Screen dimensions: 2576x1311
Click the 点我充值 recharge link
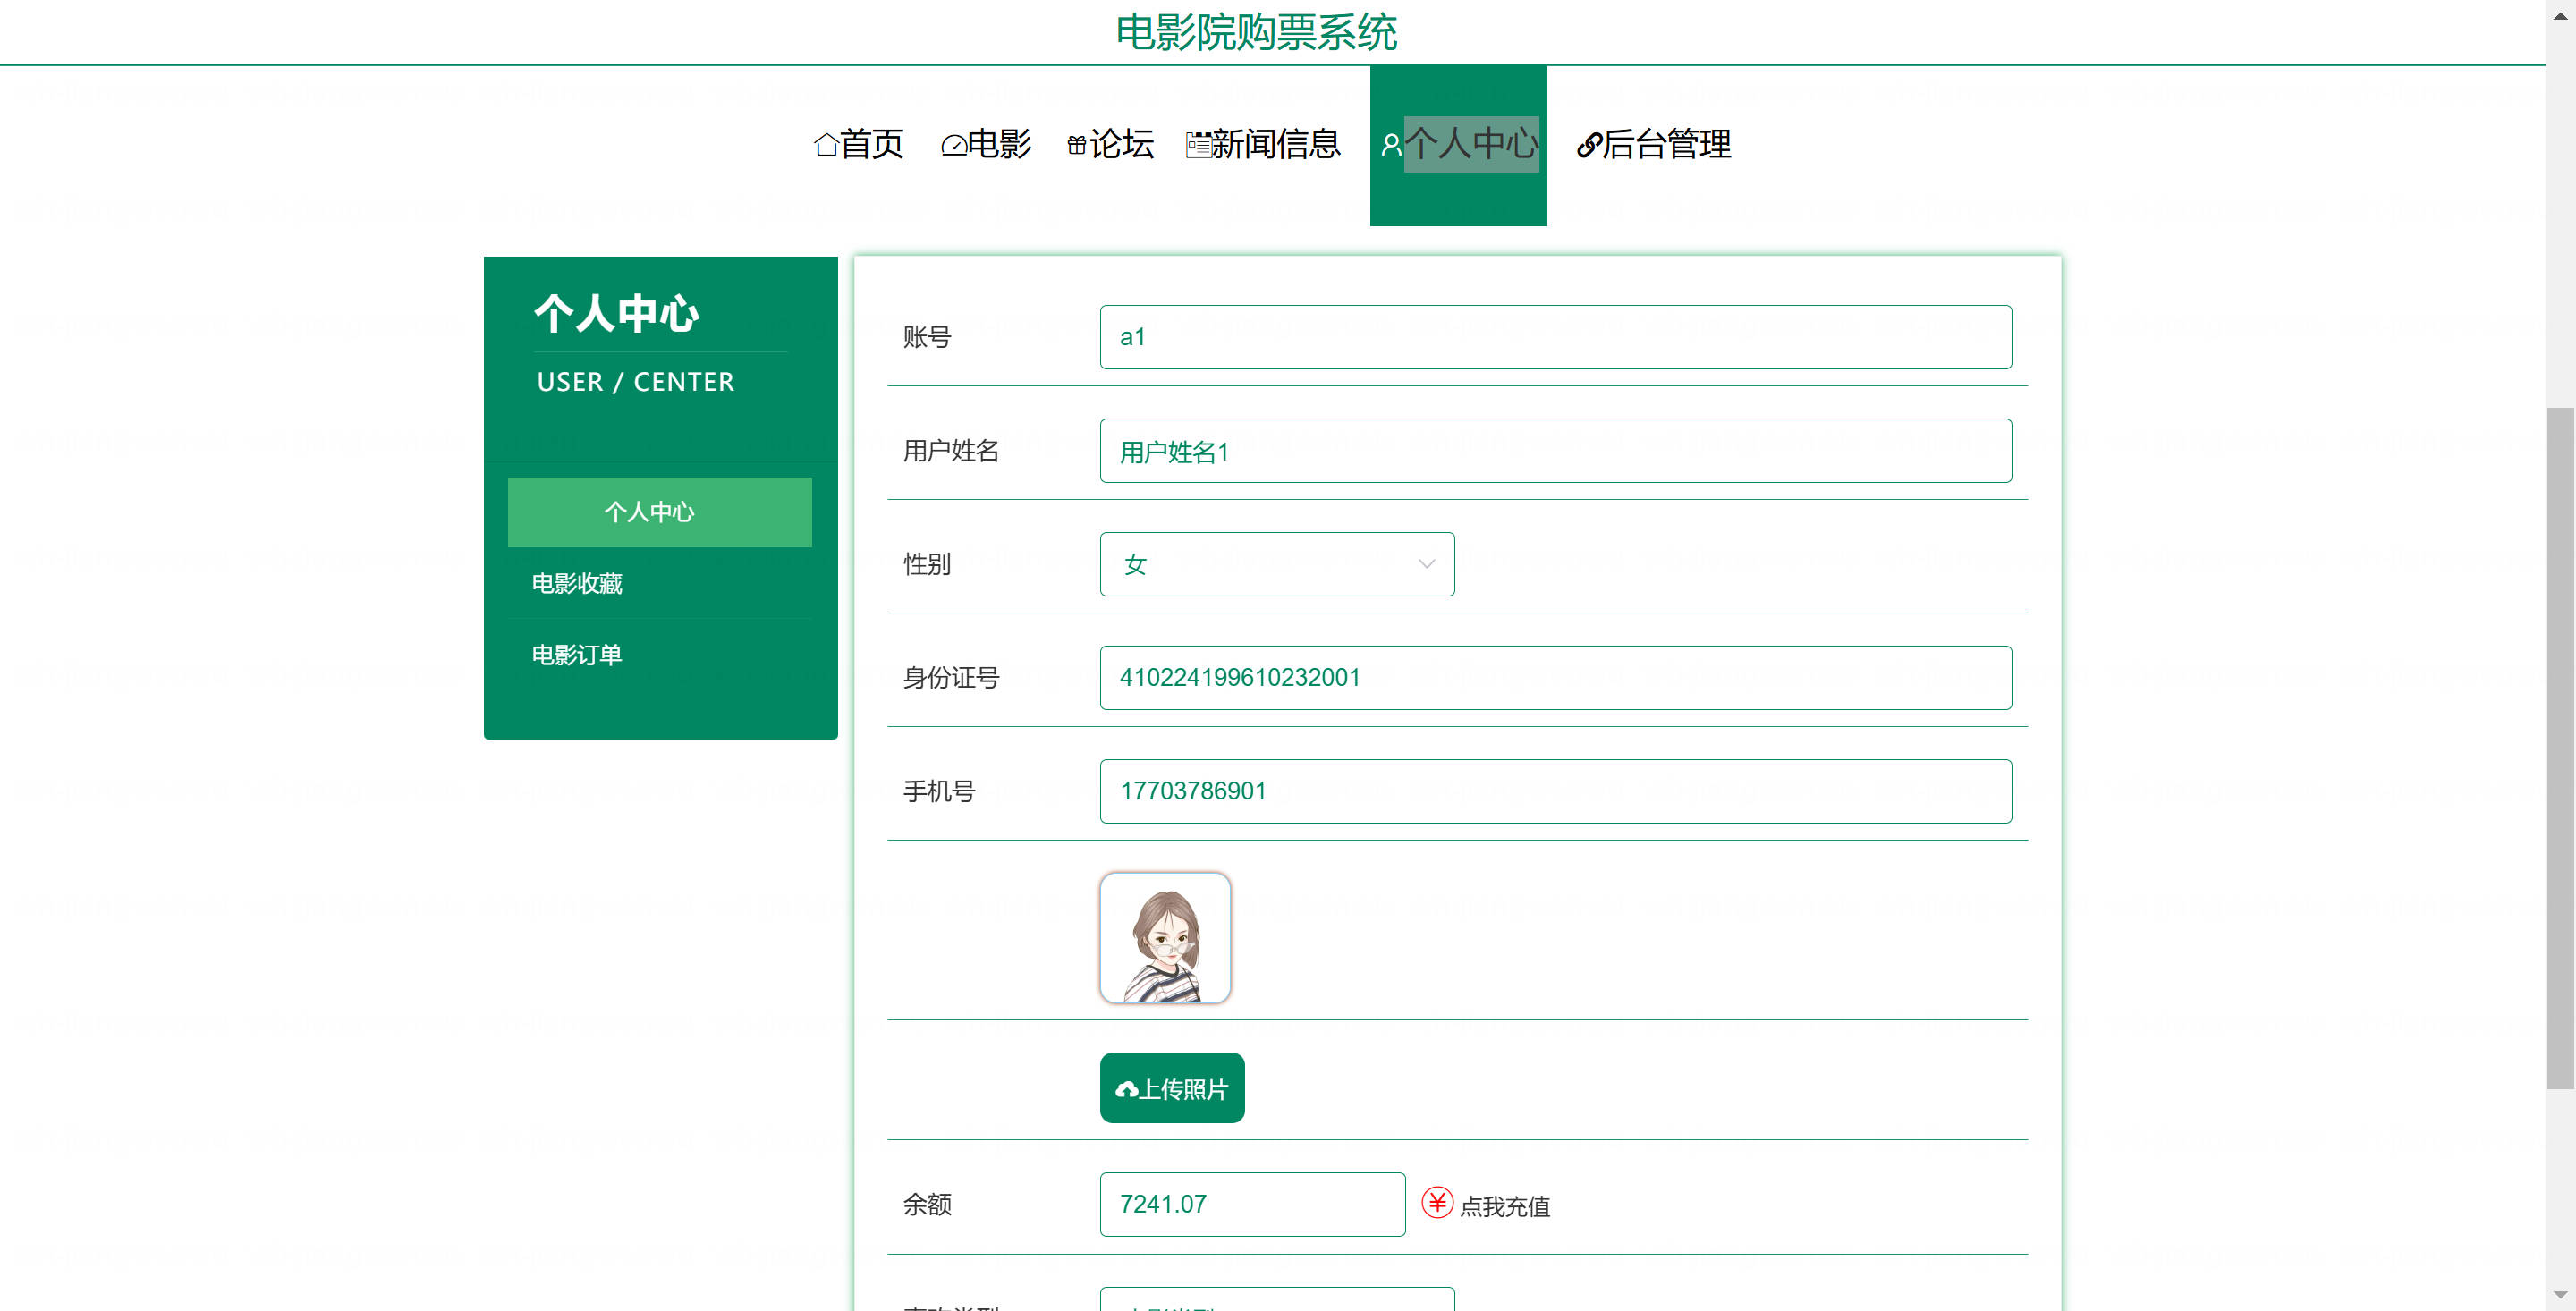[x=1504, y=1206]
